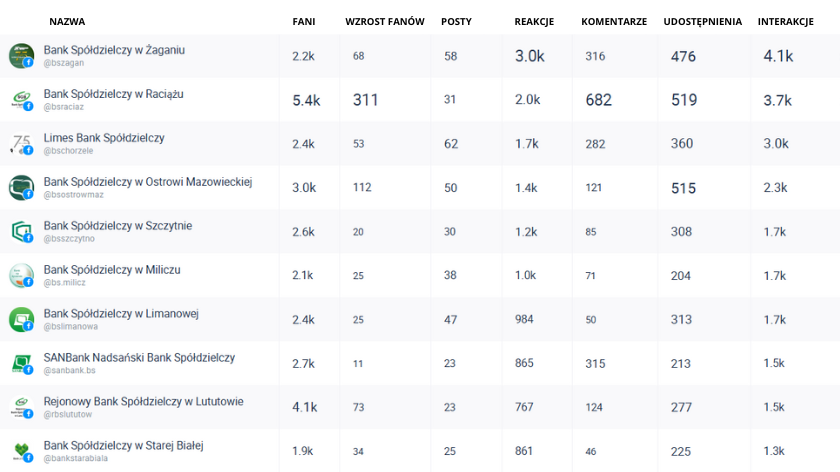
Task: Sort table by POSTY column
Action: pyautogui.click(x=456, y=22)
